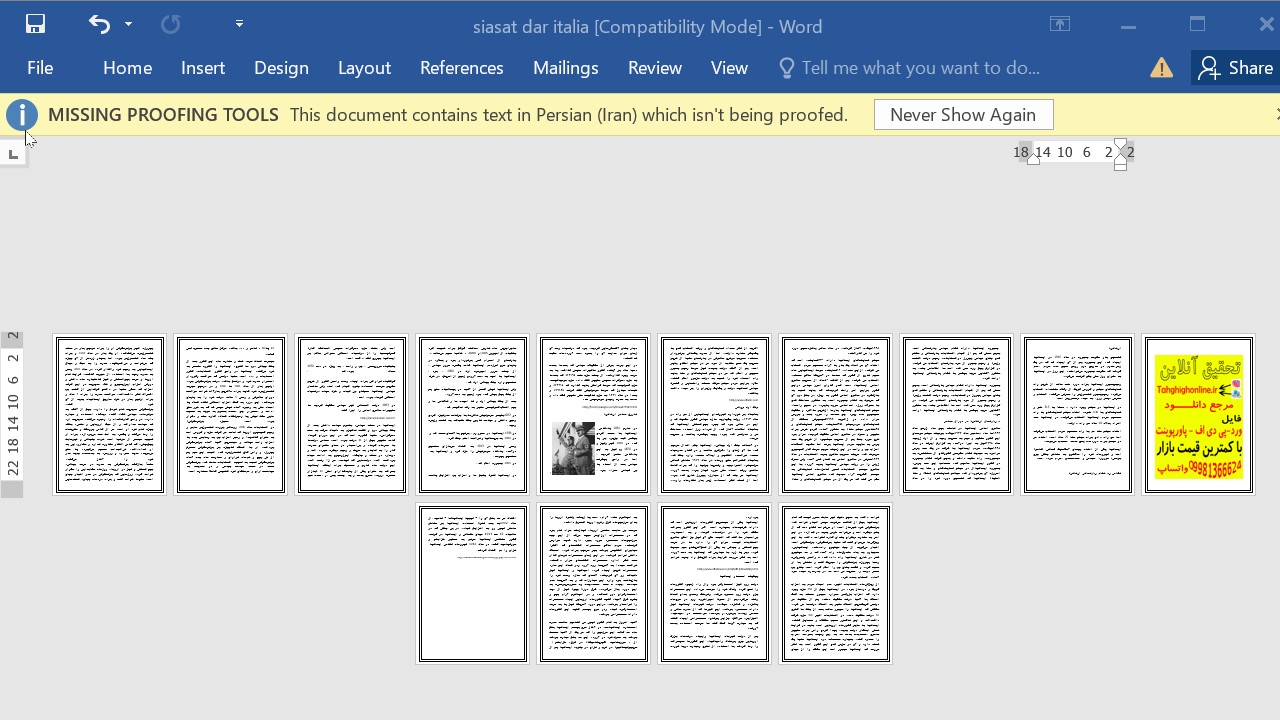The height and width of the screenshot is (720, 1280).
Task: Select the sixth page thumbnail in top row
Action: pos(715,415)
